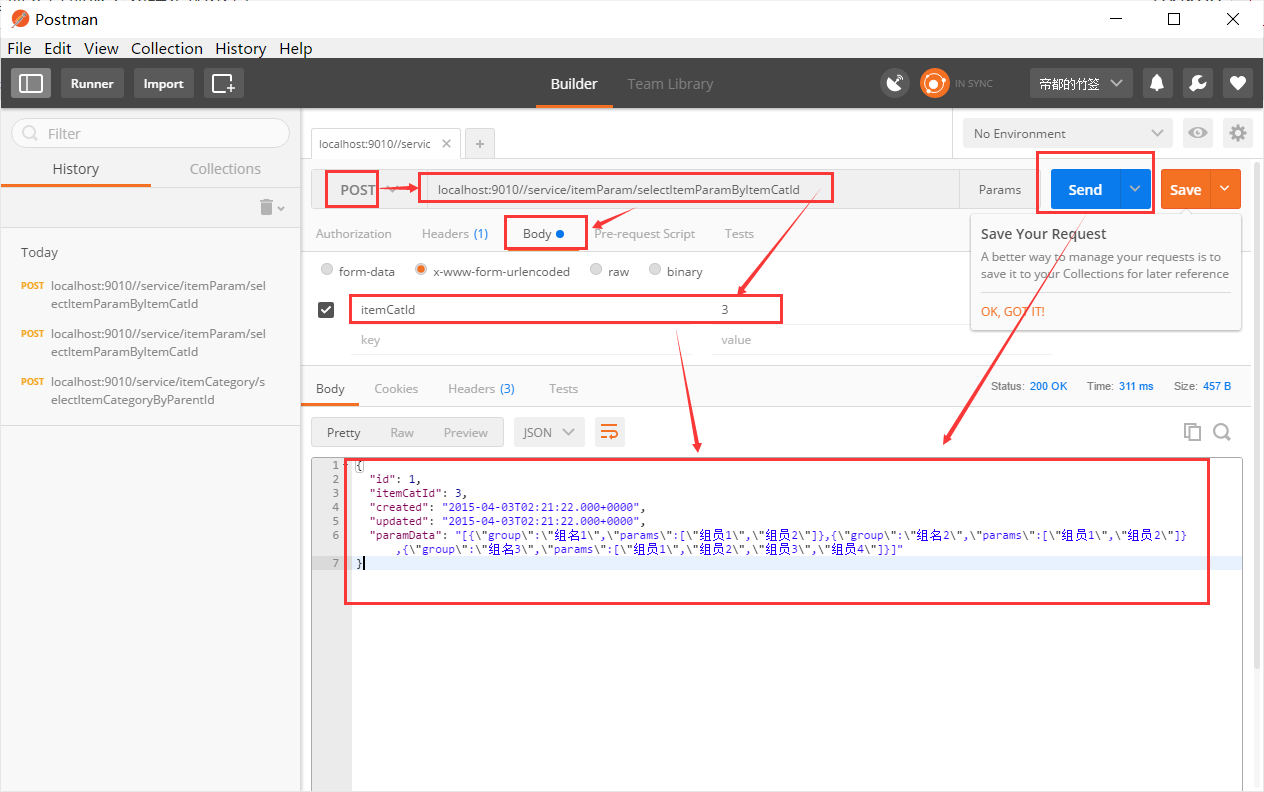Click the search magnifier in the Filter box
The width and height of the screenshot is (1264, 792).
30,134
